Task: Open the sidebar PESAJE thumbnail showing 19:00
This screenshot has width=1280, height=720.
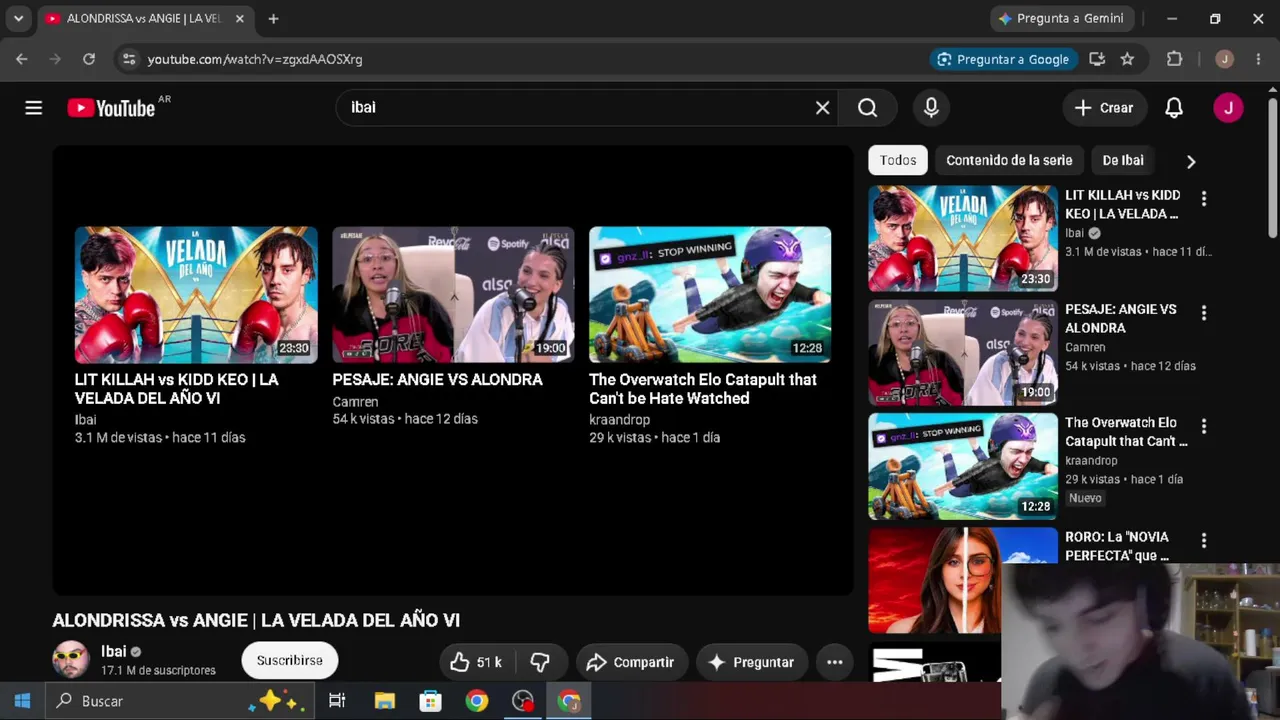Action: click(x=962, y=352)
